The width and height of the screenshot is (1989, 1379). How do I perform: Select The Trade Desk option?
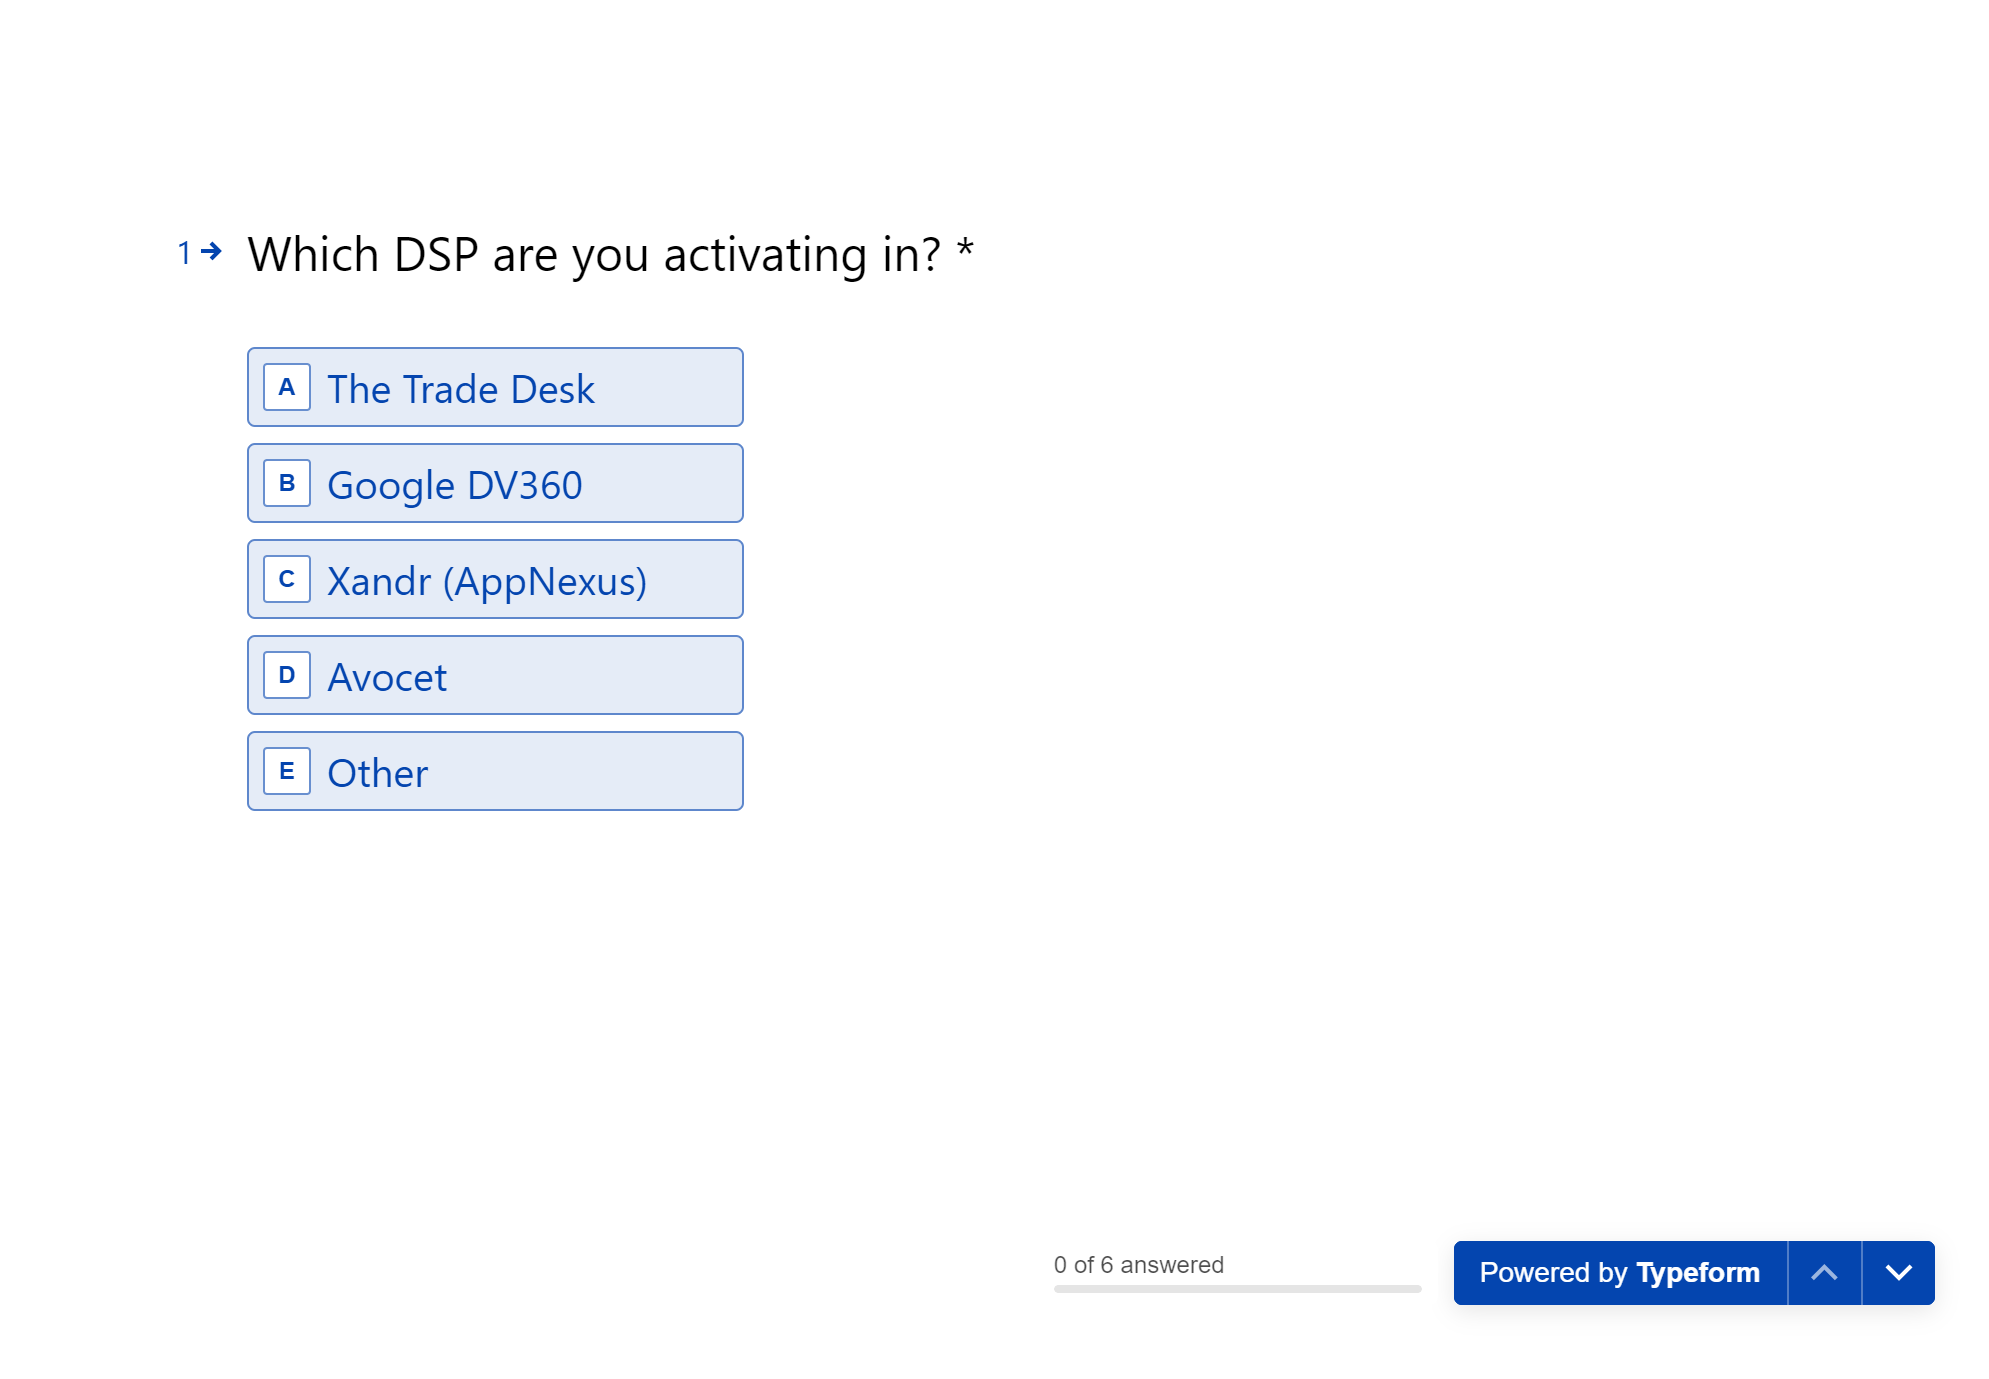coord(495,387)
